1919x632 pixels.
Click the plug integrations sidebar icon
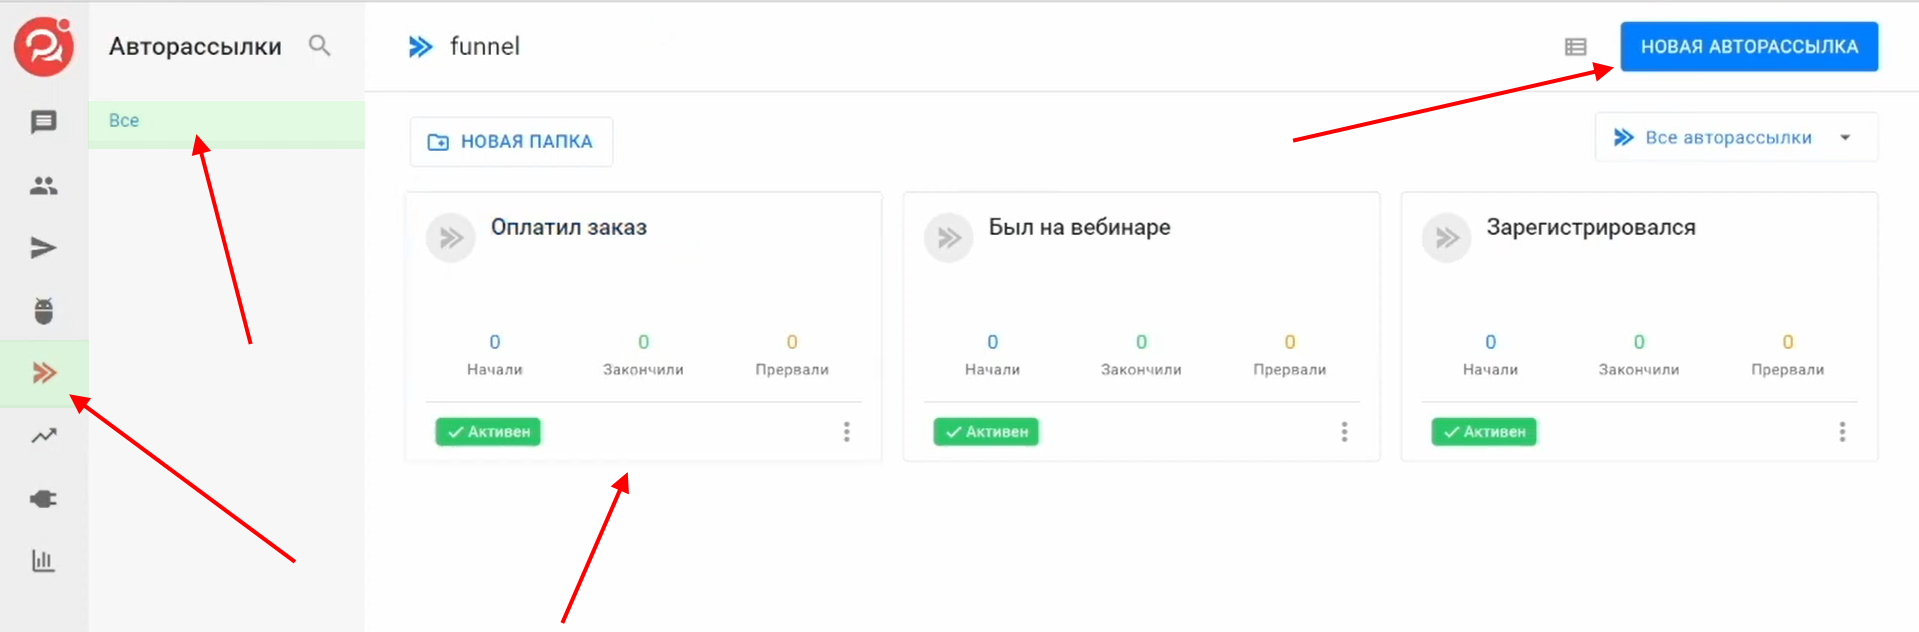pyautogui.click(x=43, y=498)
